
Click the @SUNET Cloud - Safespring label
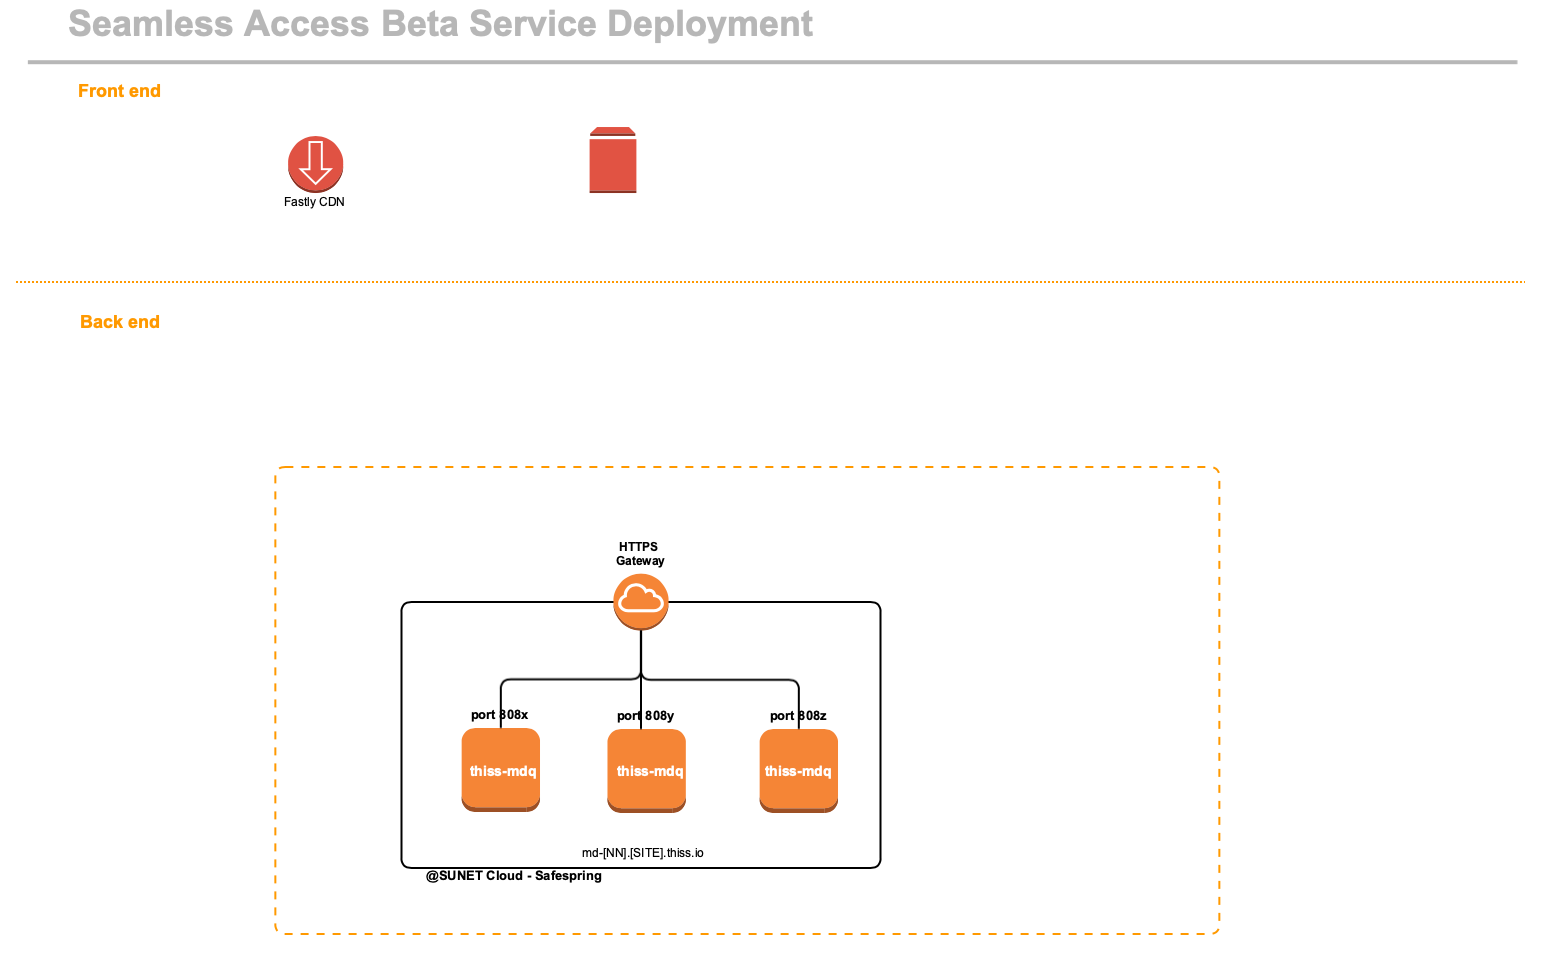click(x=514, y=876)
